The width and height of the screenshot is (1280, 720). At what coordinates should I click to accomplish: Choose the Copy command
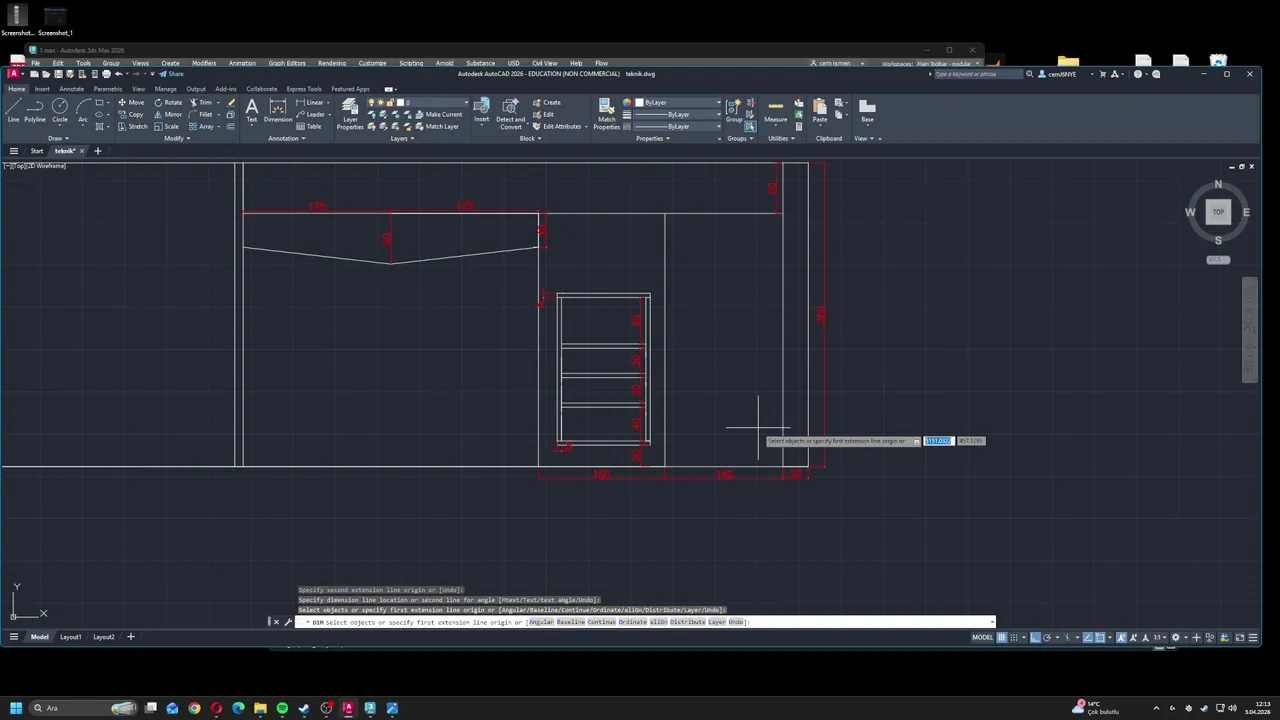(131, 114)
